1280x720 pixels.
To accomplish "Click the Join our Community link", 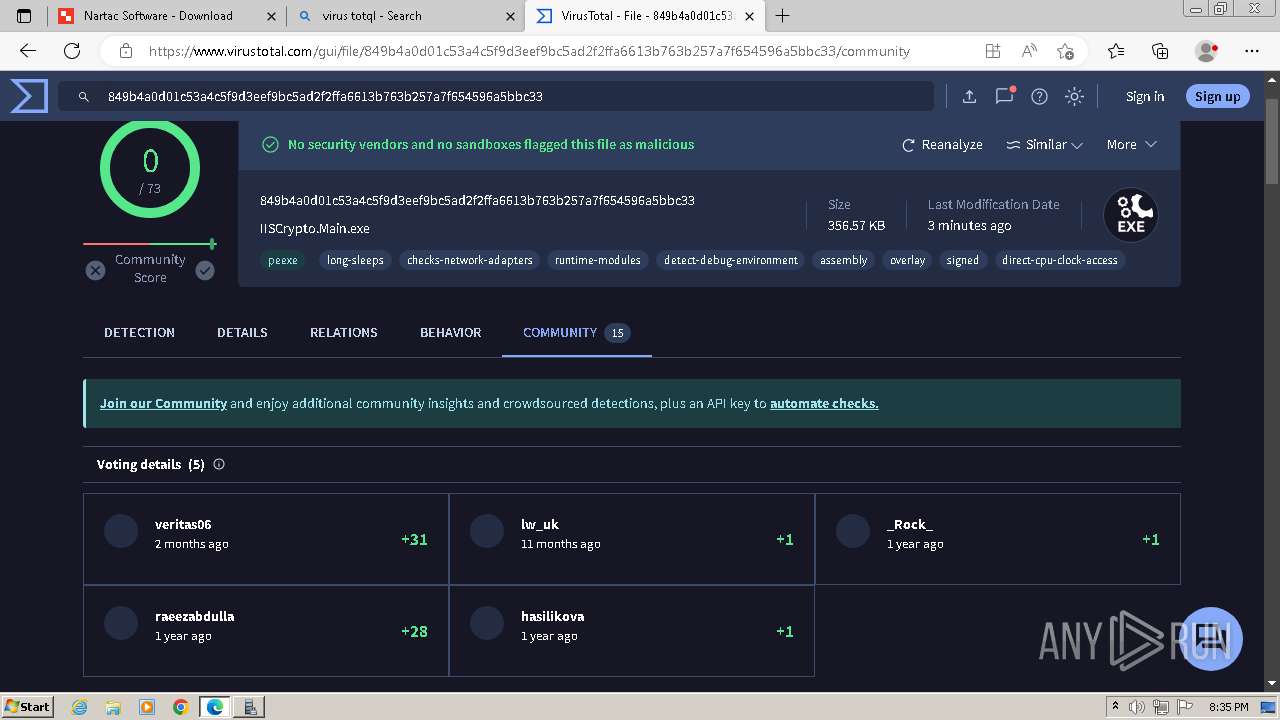I will [x=163, y=403].
